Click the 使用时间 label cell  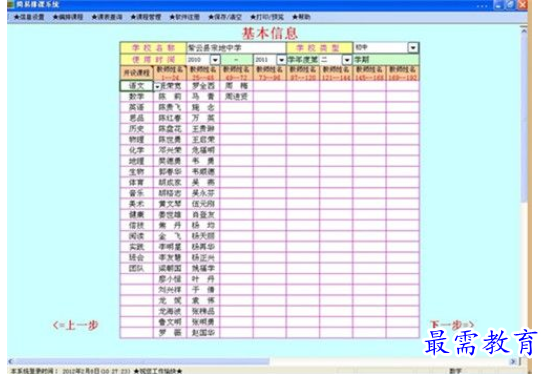coord(153,60)
